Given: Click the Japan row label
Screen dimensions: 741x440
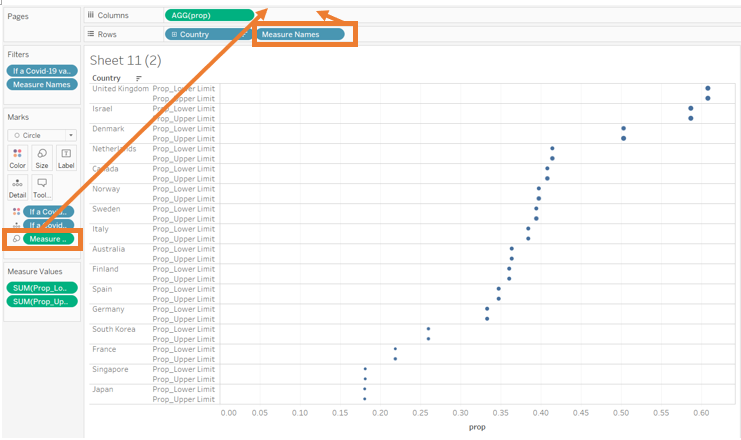Looking at the screenshot, I should click(x=103, y=389).
